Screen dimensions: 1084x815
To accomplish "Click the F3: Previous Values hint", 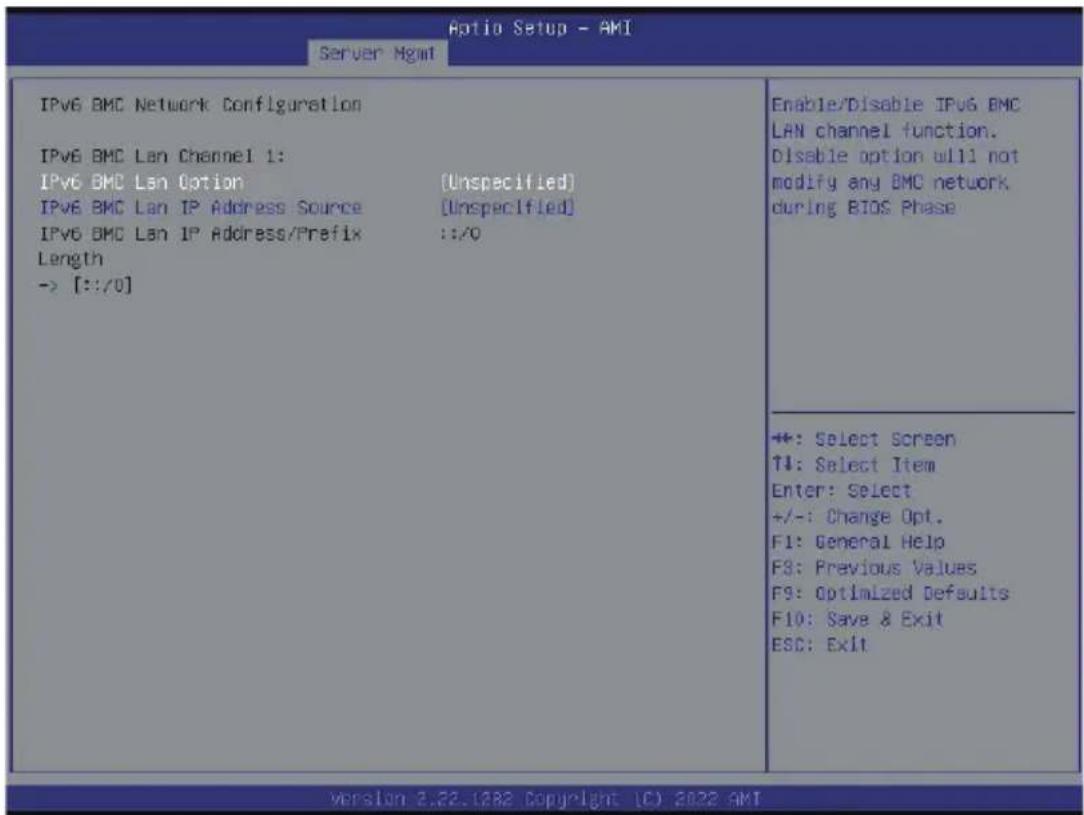I will point(874,568).
